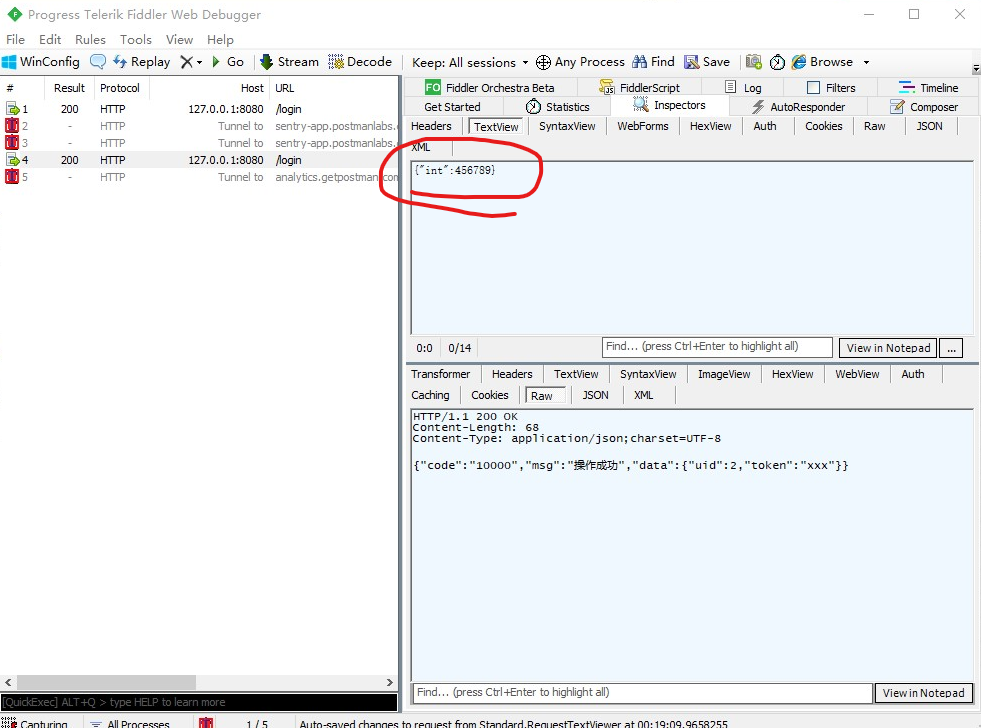
Task: Open the Filters tab
Action: tap(831, 88)
